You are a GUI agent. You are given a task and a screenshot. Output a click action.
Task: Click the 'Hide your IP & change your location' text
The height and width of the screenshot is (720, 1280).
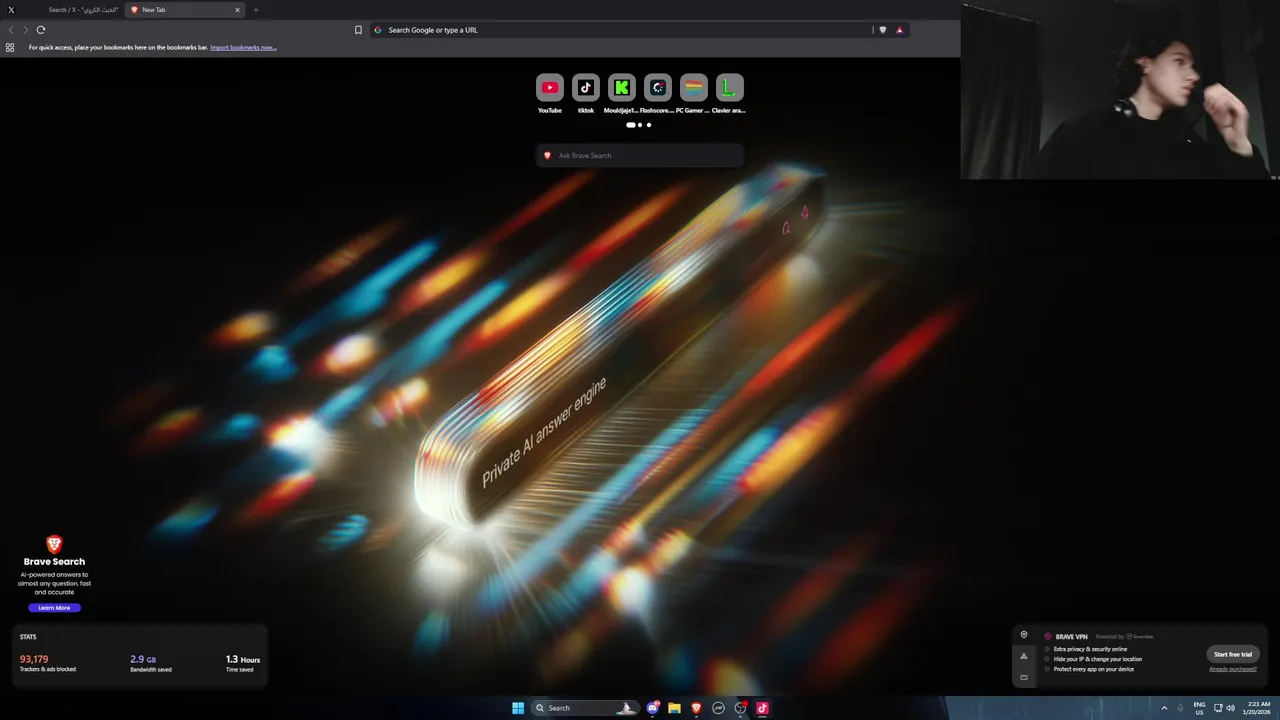point(1098,659)
